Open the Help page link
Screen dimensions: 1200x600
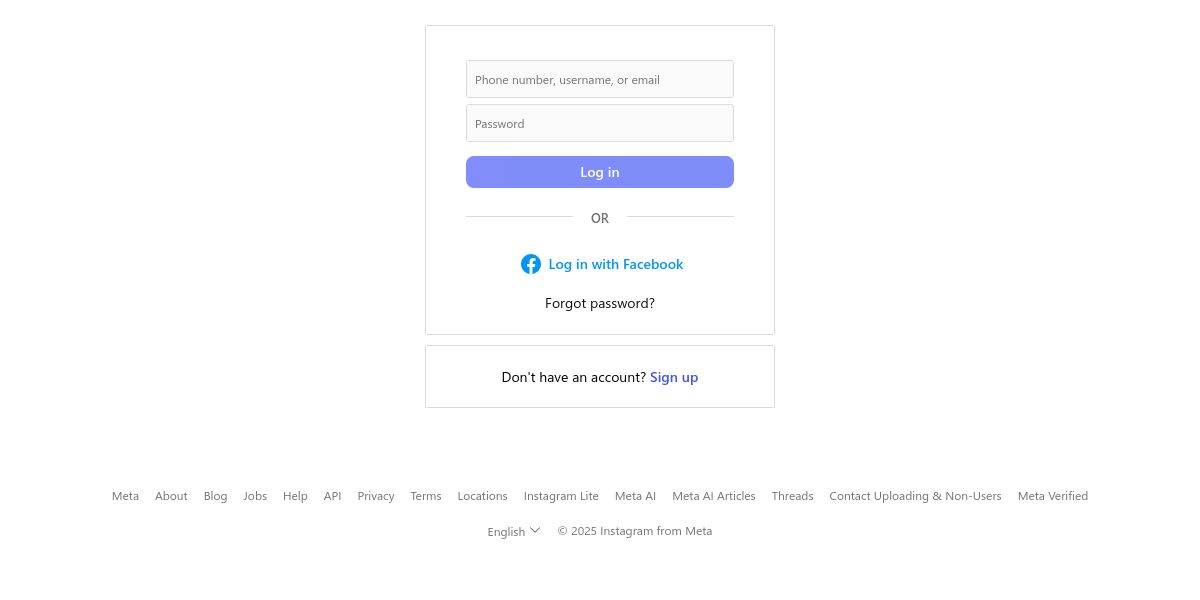coord(295,496)
